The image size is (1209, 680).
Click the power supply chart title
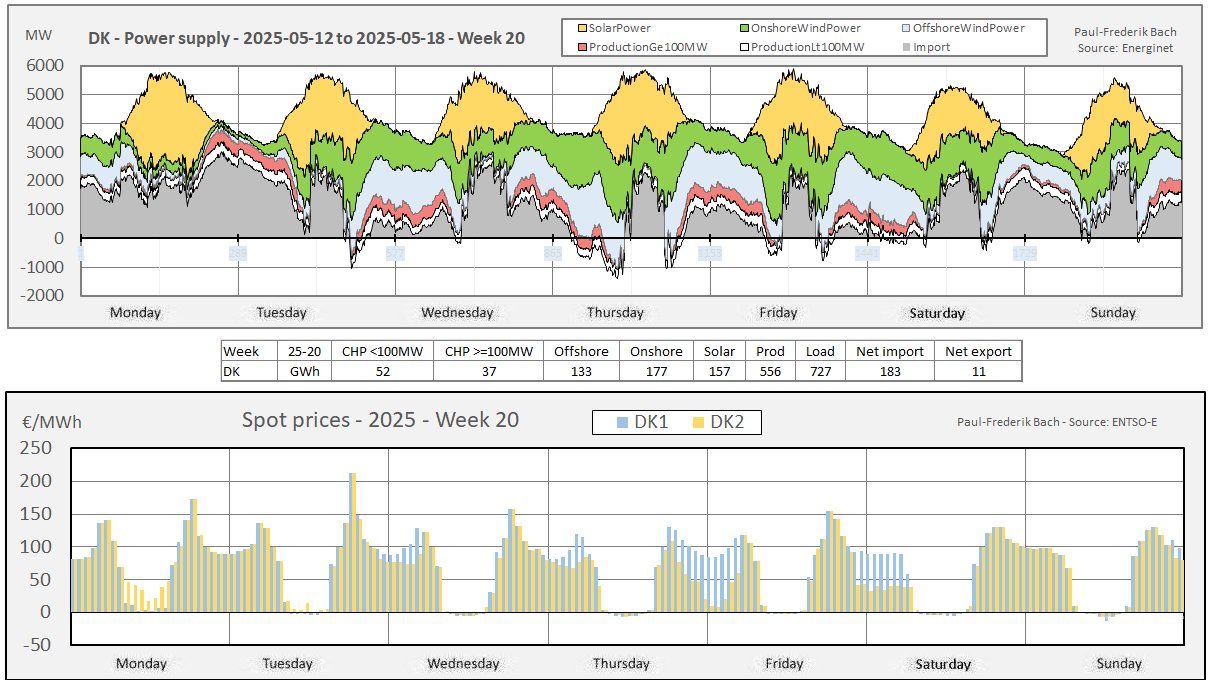click(305, 39)
